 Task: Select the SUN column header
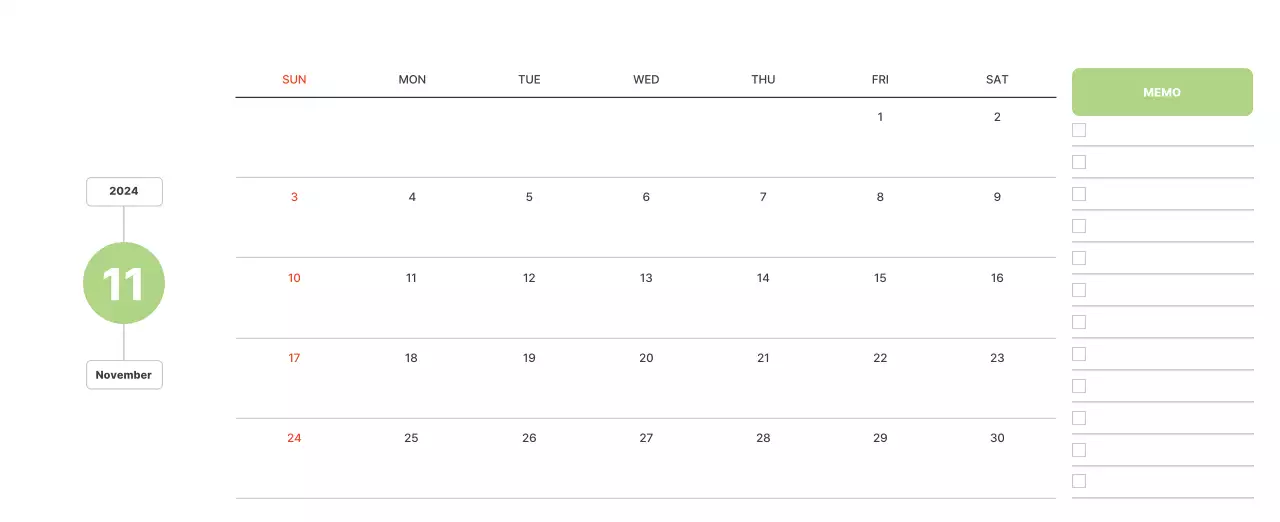(x=294, y=79)
